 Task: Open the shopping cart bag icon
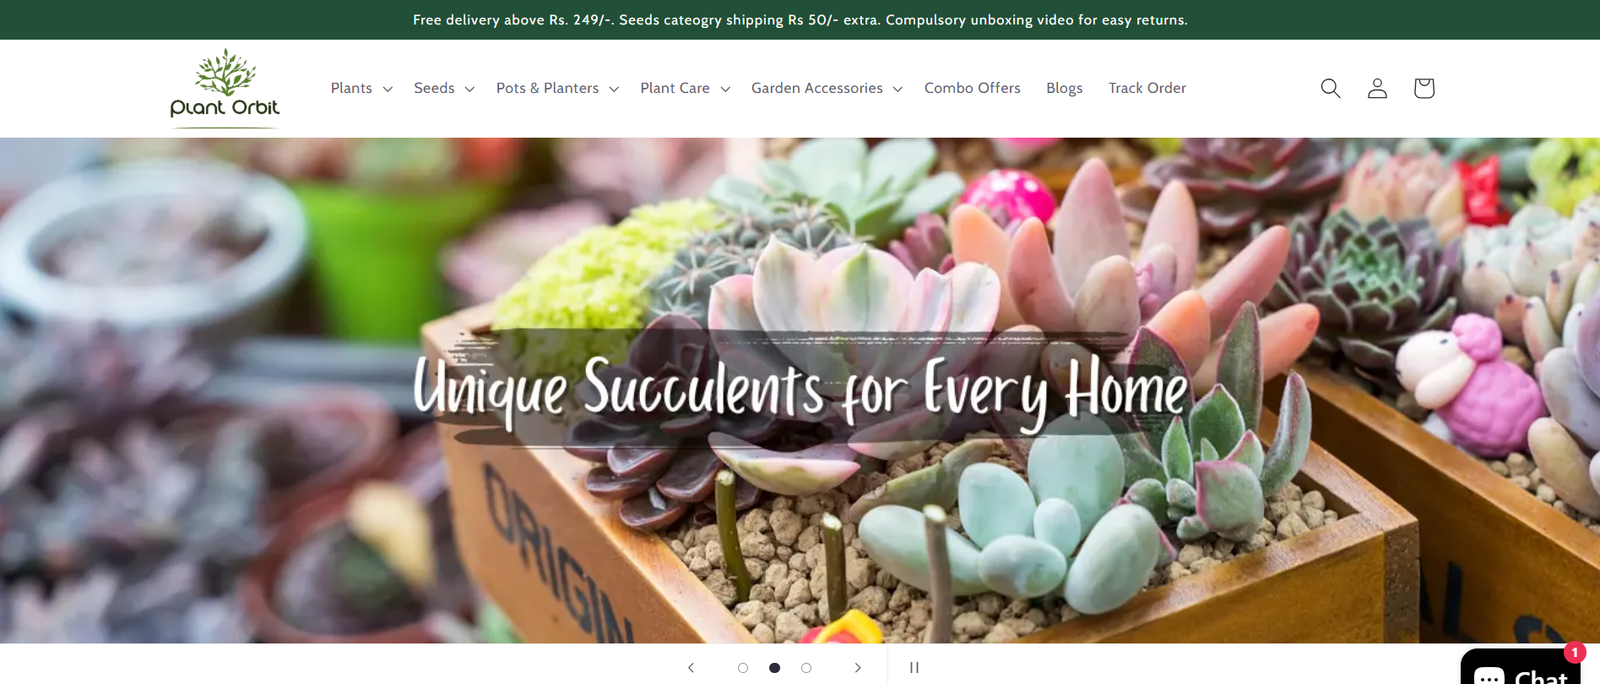tap(1424, 88)
